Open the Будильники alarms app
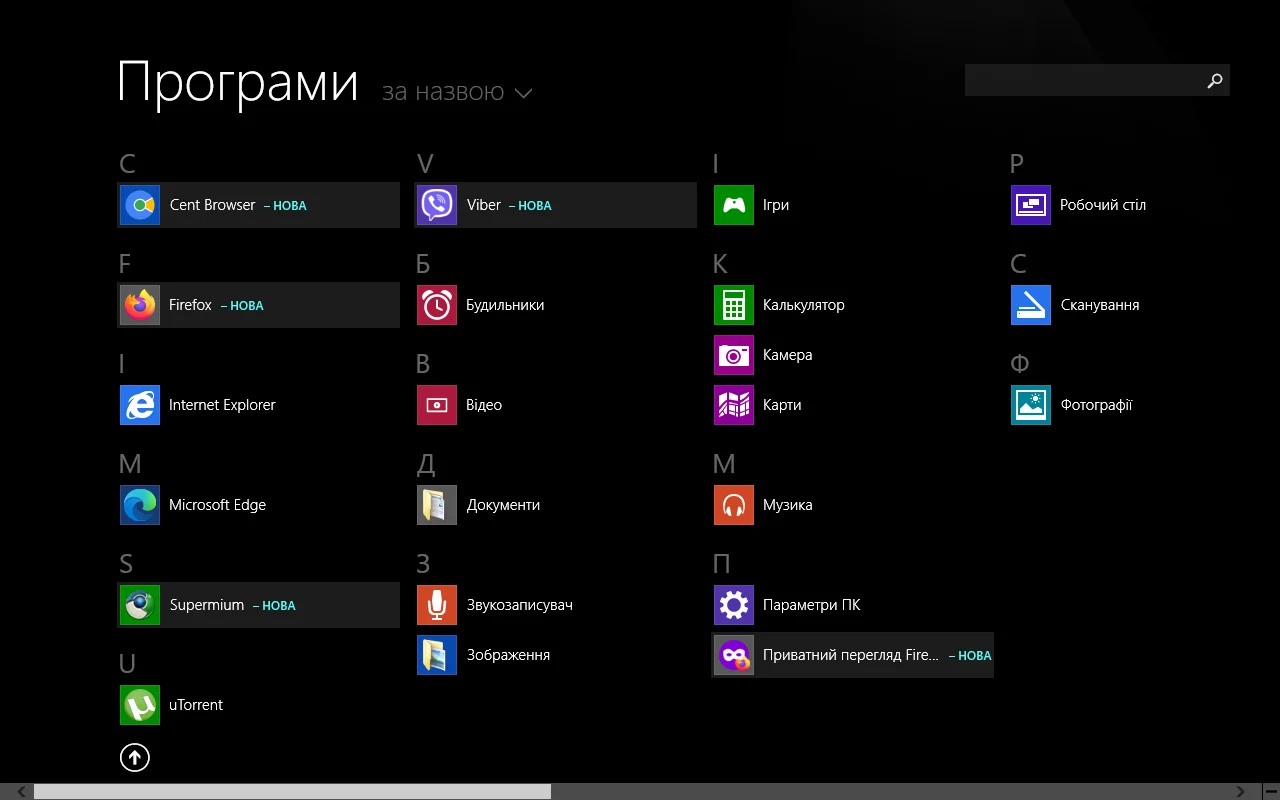 [437, 305]
